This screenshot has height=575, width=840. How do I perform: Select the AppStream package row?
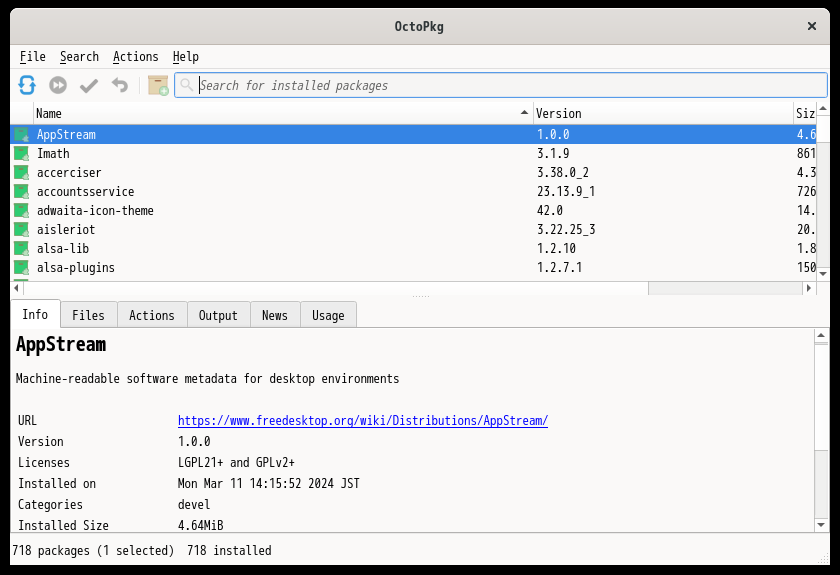[413, 135]
